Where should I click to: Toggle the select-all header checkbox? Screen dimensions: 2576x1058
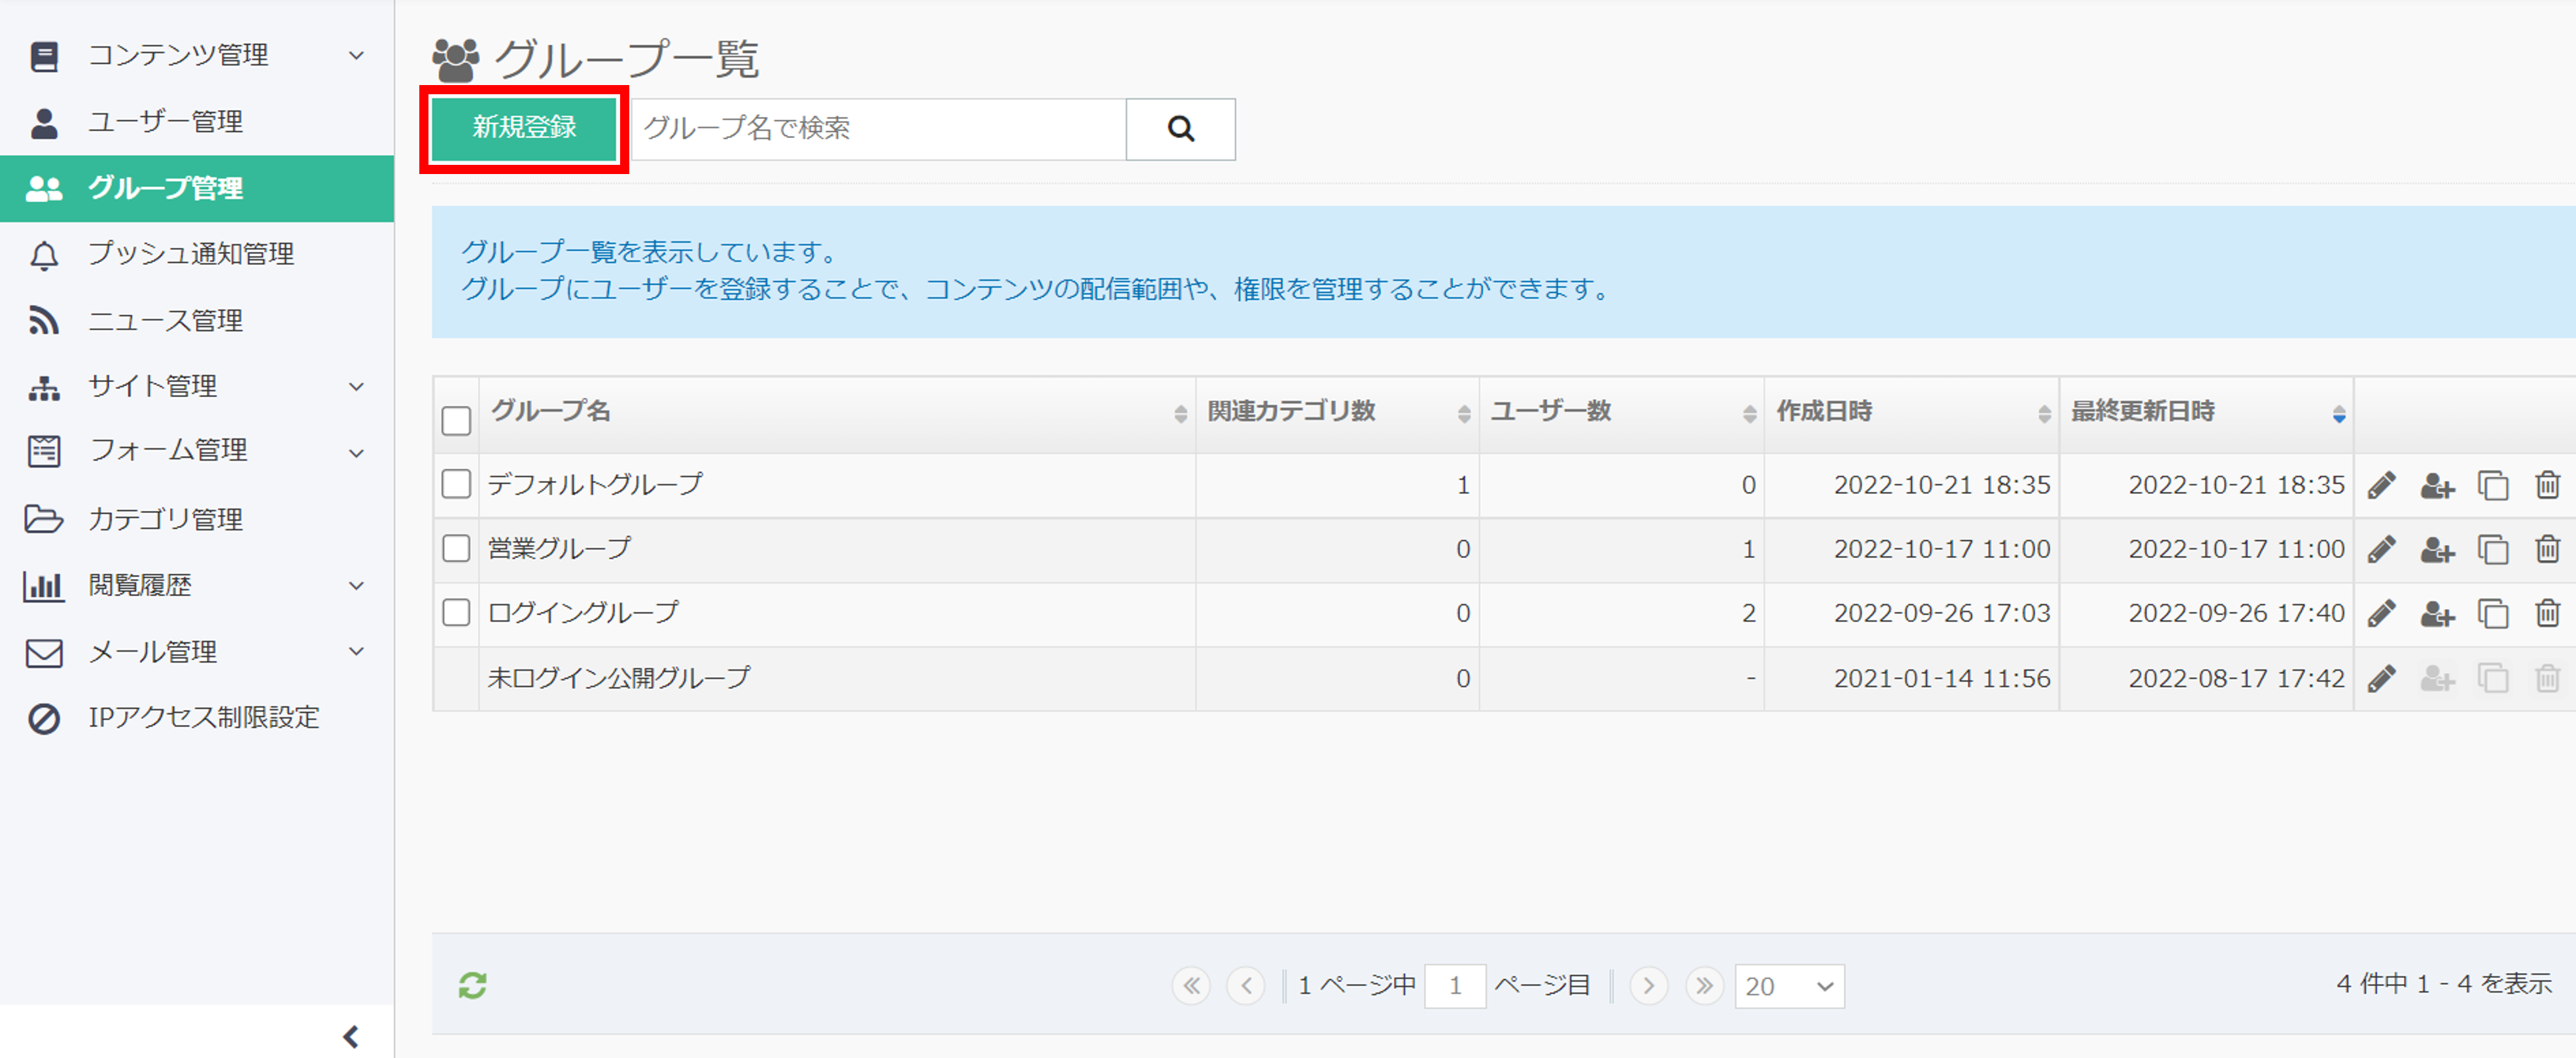456,420
